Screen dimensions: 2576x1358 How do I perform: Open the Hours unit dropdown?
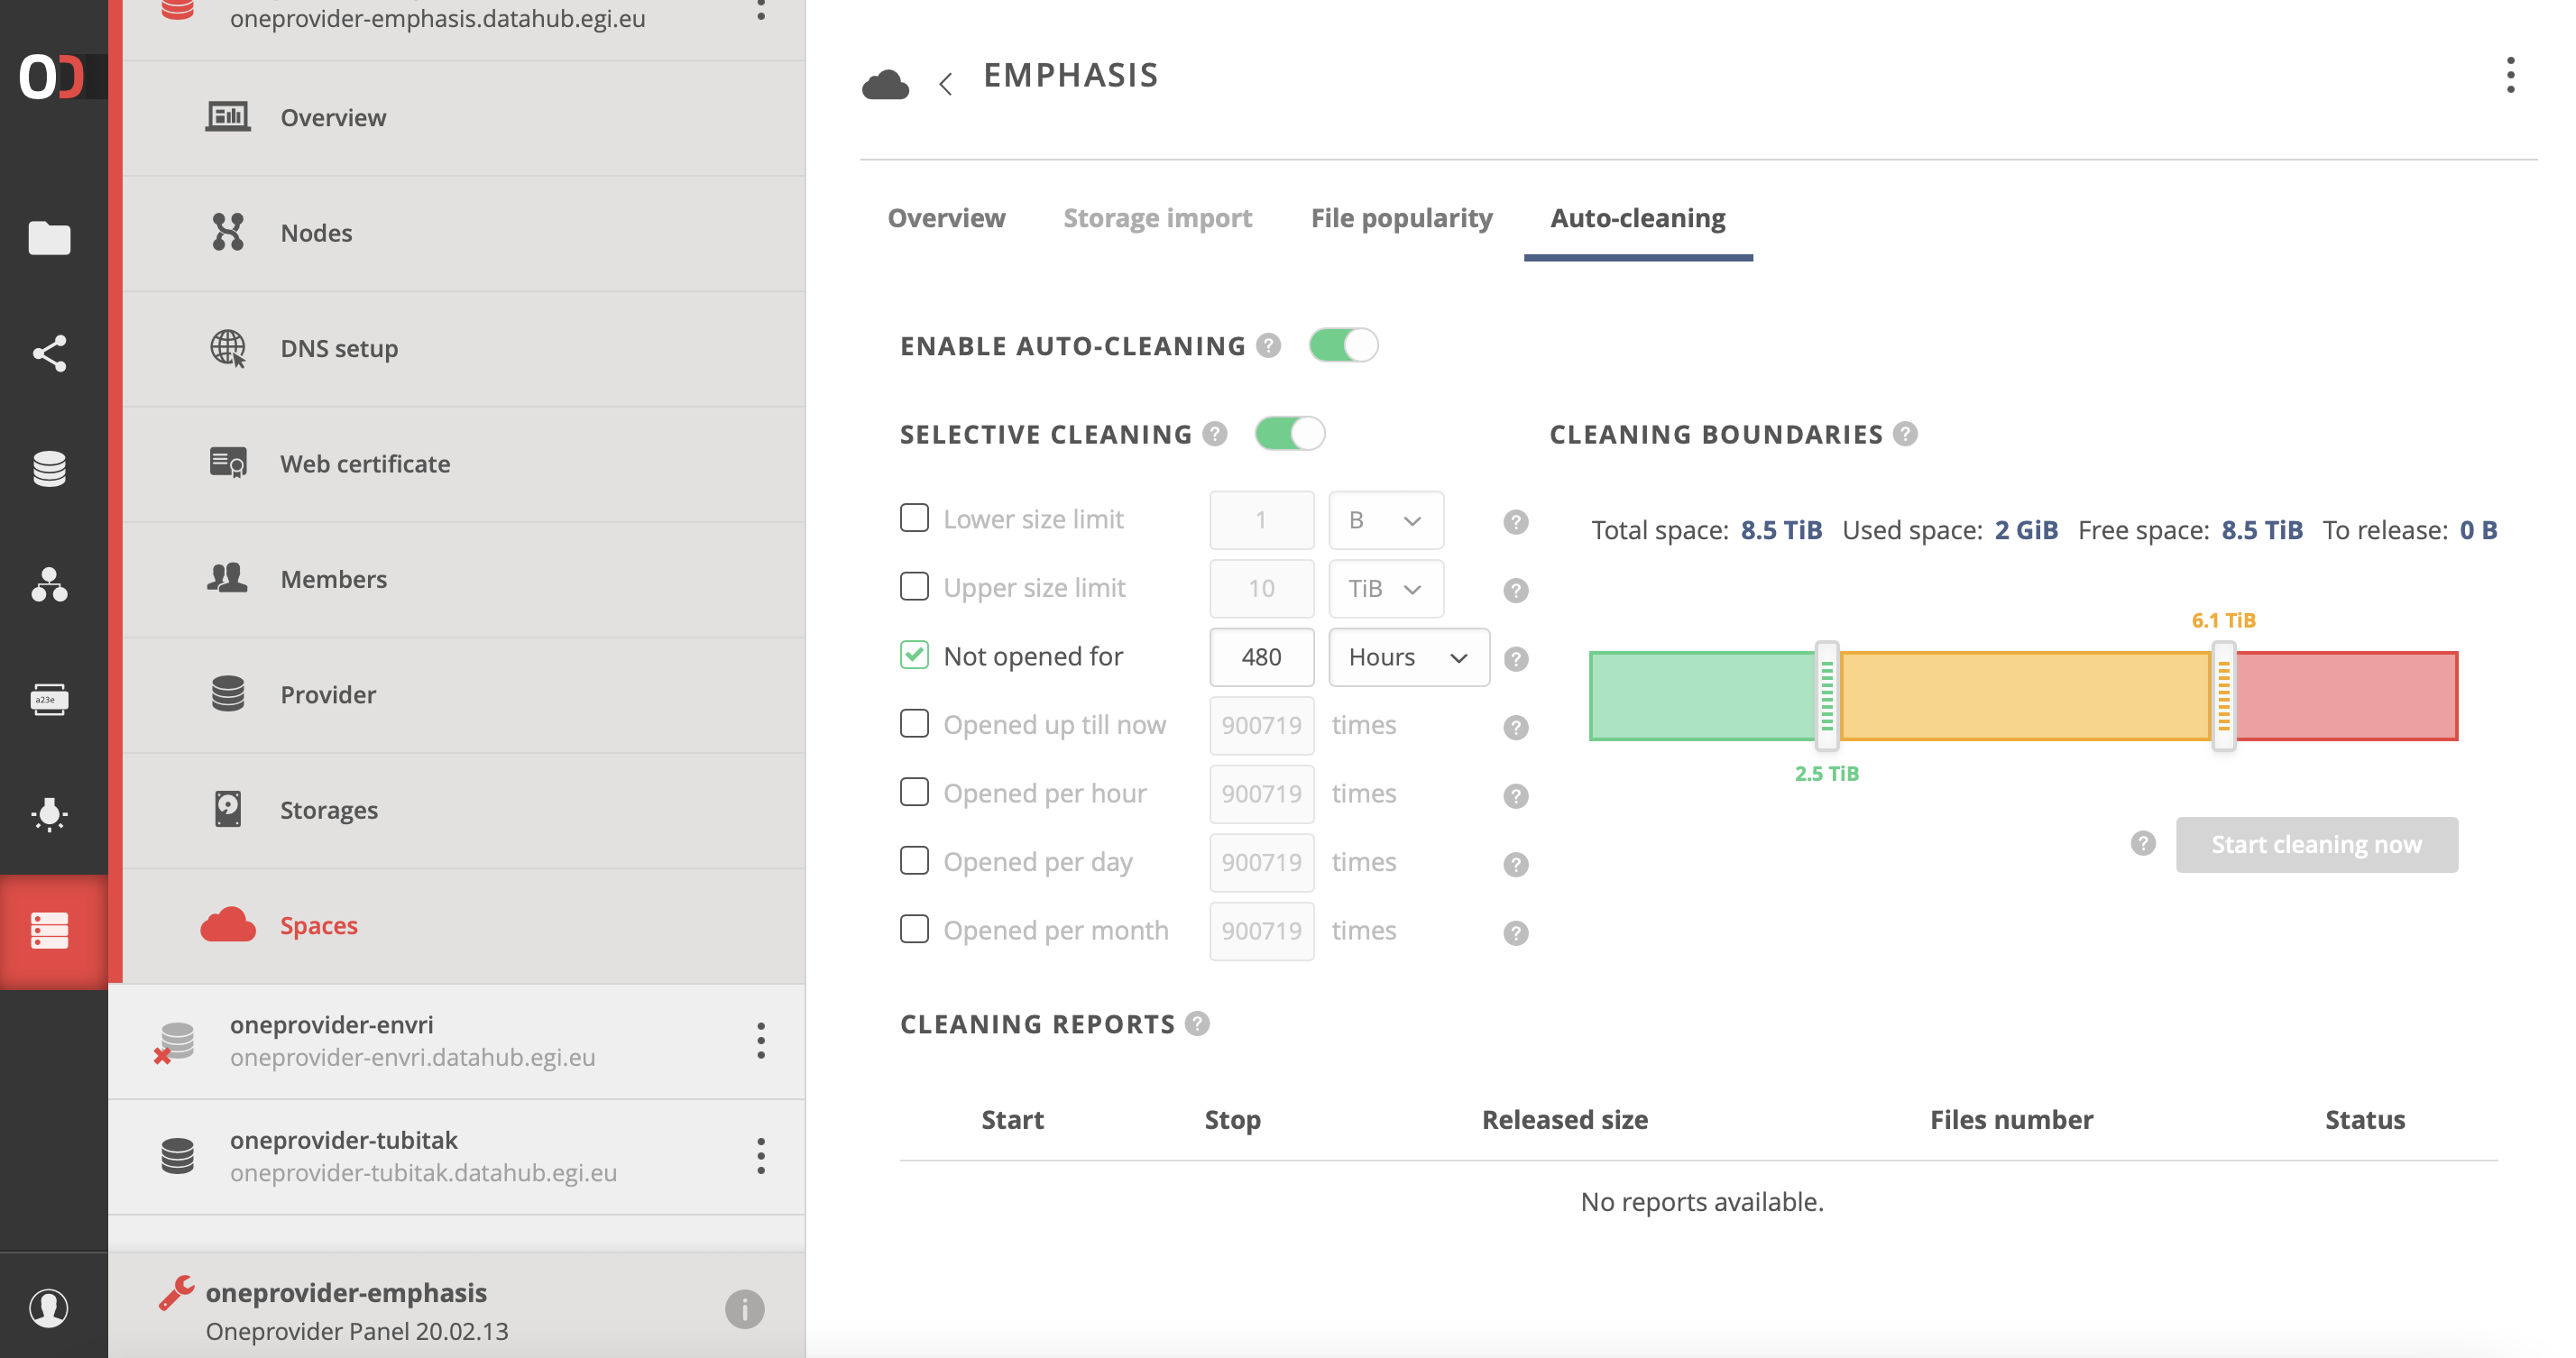[x=1408, y=657]
